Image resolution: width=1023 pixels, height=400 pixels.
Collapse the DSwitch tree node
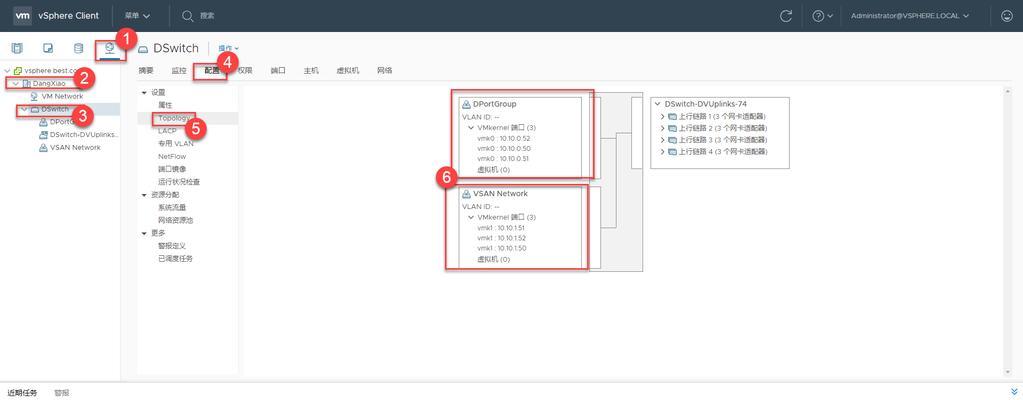click(x=24, y=109)
